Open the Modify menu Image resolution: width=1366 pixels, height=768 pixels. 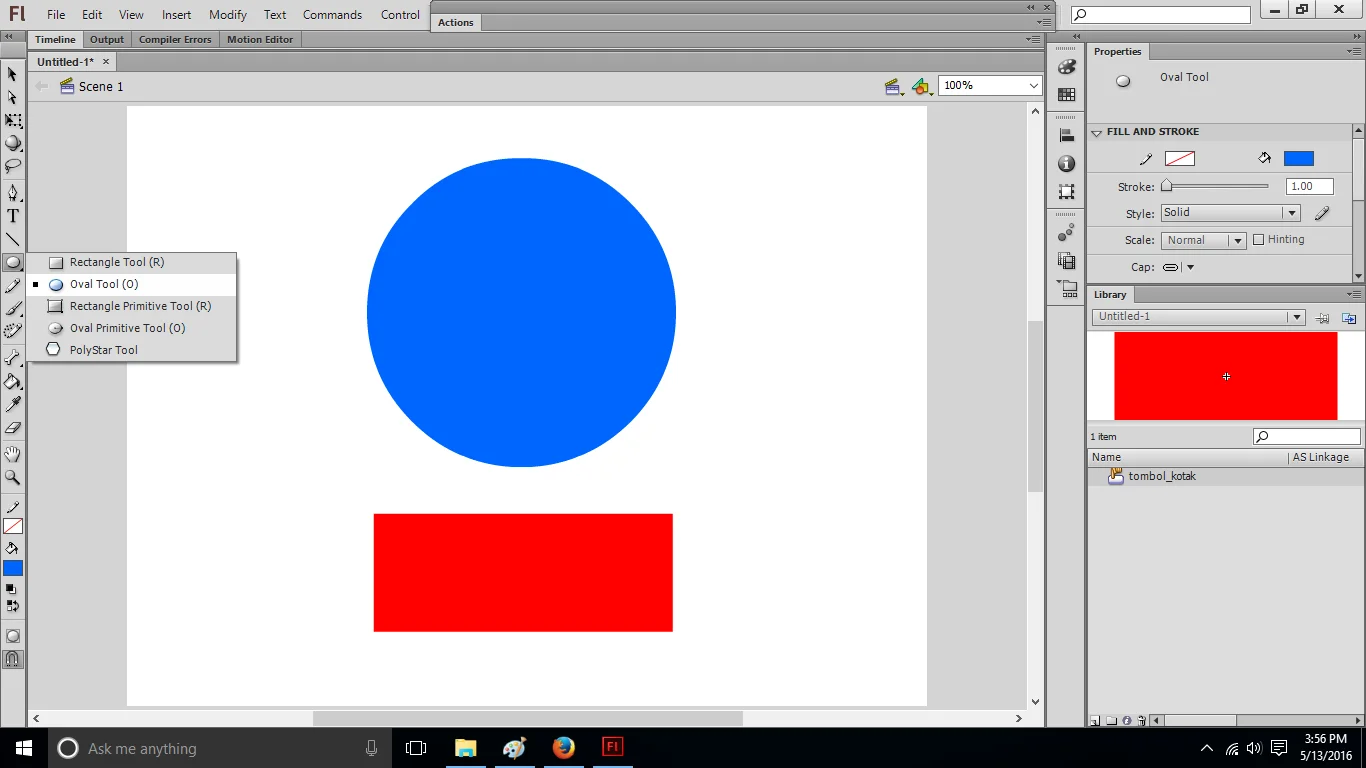click(x=227, y=14)
